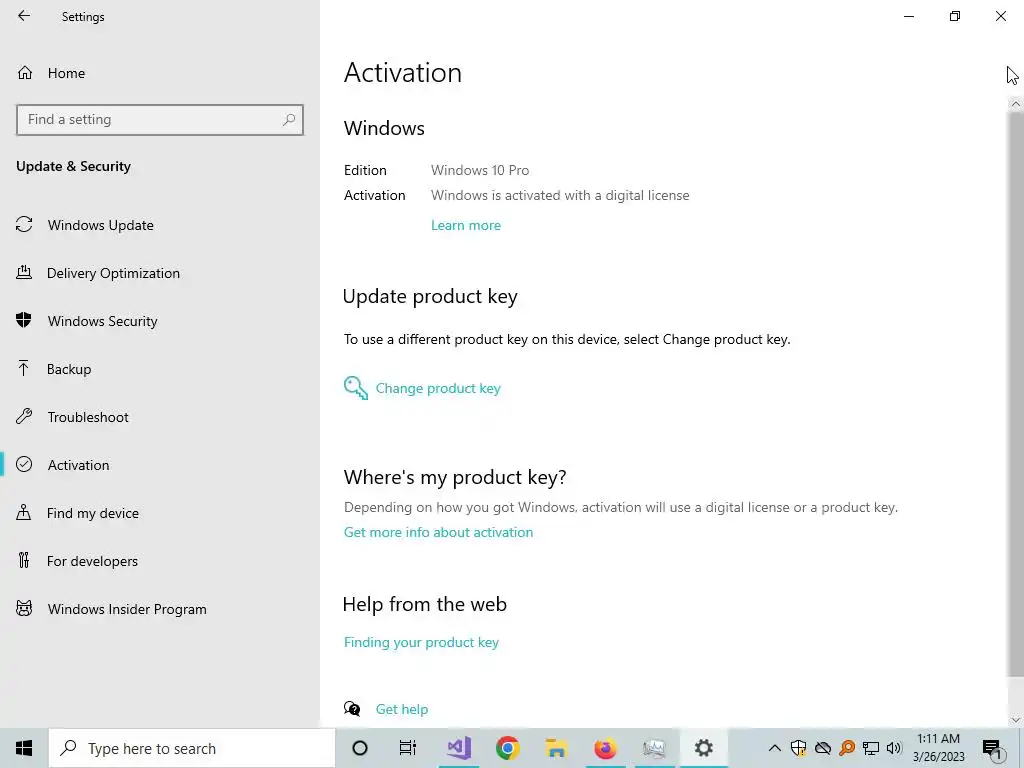Click the Troubleshoot wrench icon
Viewport: 1024px width, 768px height.
pos(24,417)
